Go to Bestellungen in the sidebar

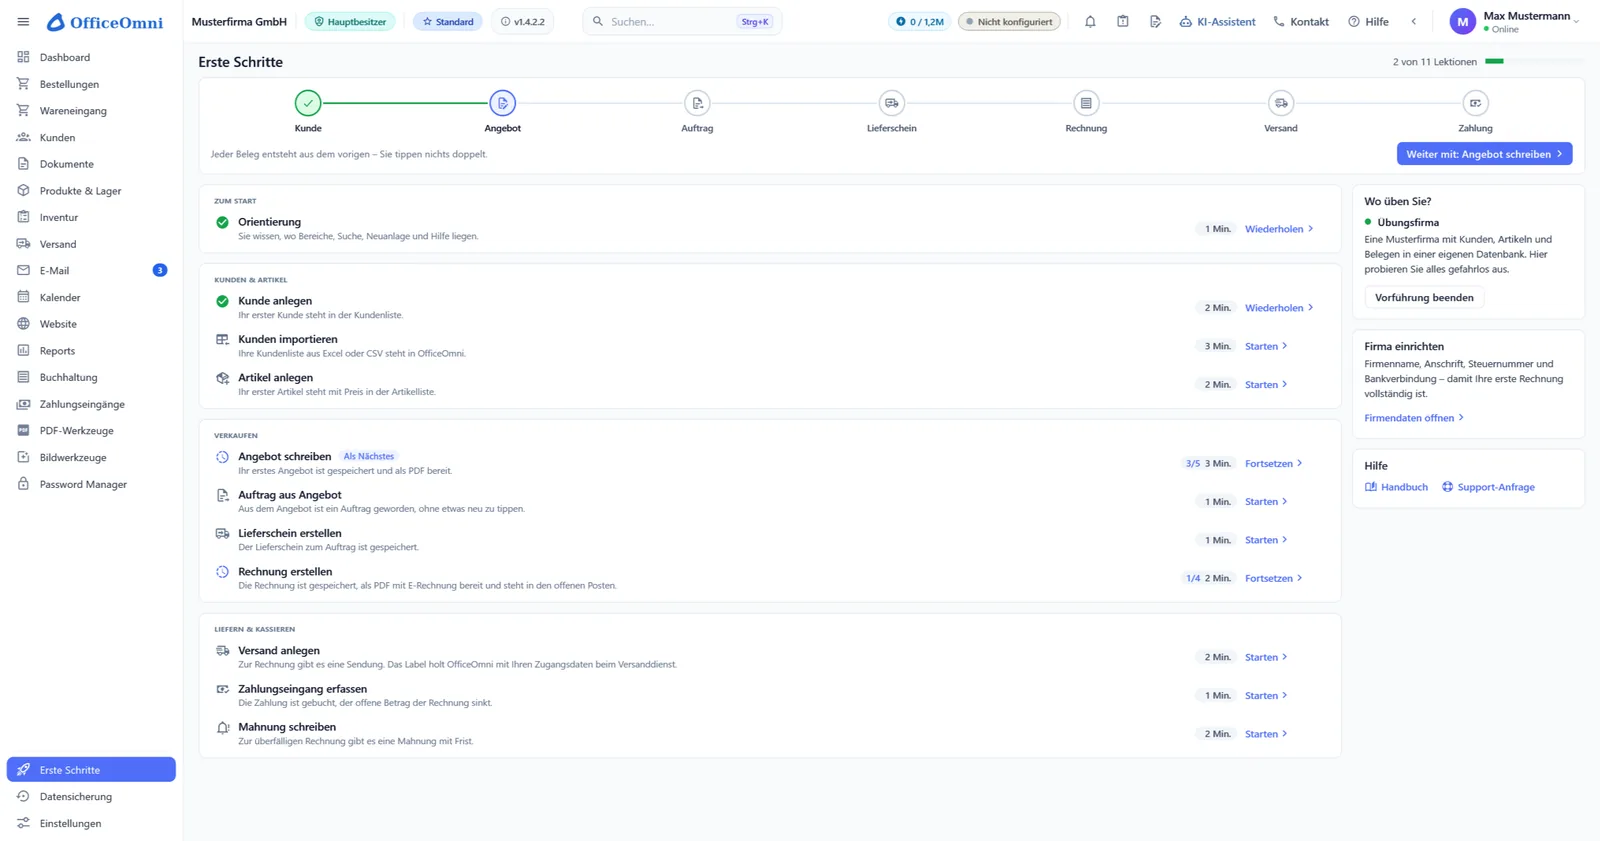pos(91,84)
